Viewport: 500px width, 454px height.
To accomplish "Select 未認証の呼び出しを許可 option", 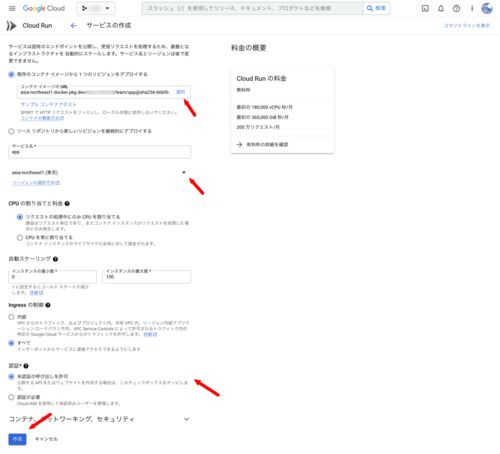I will [11, 376].
